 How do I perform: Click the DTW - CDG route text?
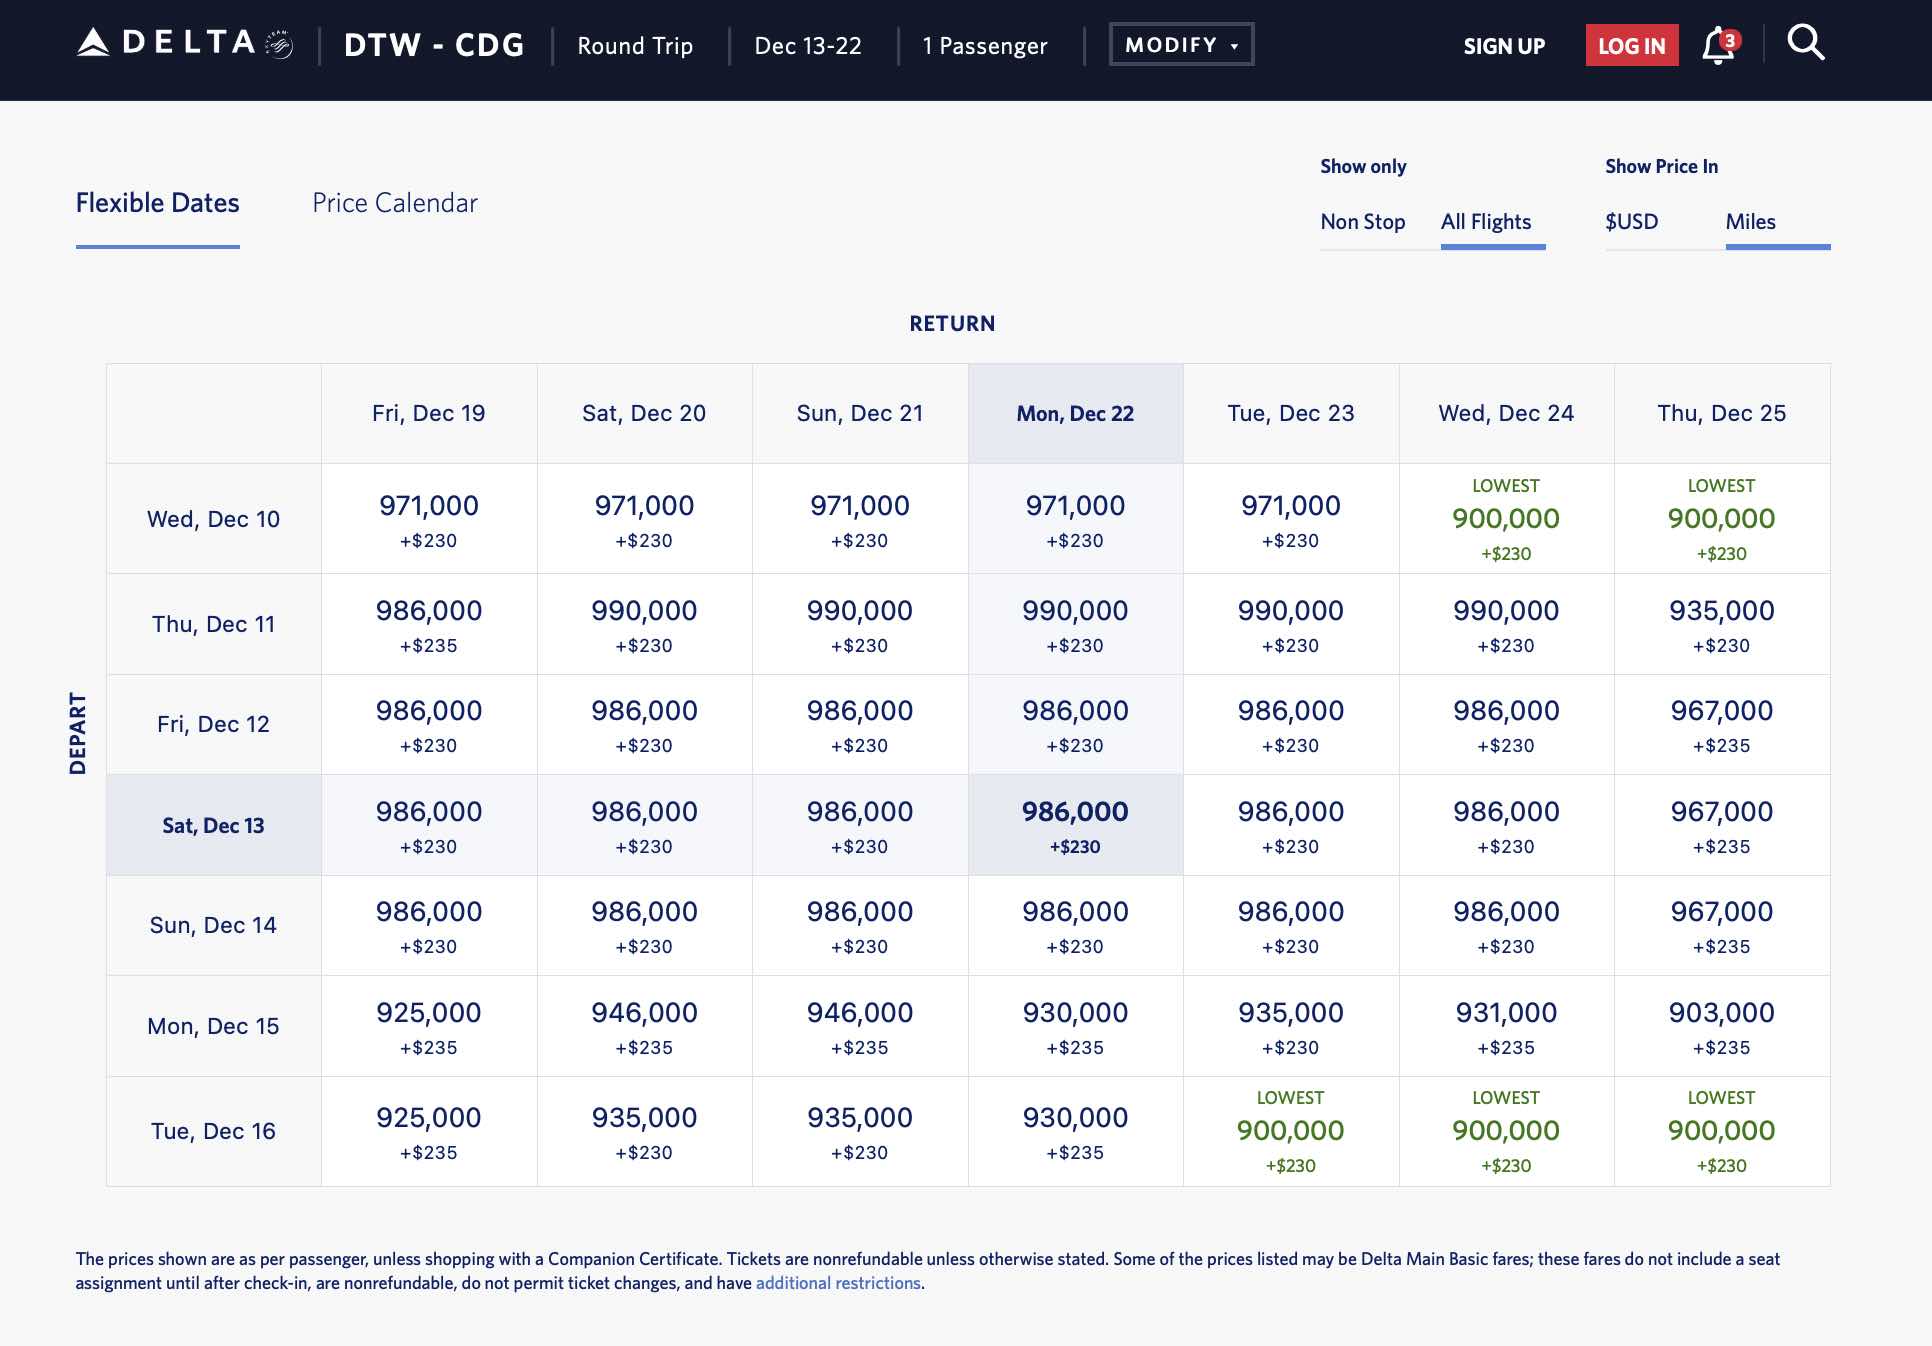point(434,45)
